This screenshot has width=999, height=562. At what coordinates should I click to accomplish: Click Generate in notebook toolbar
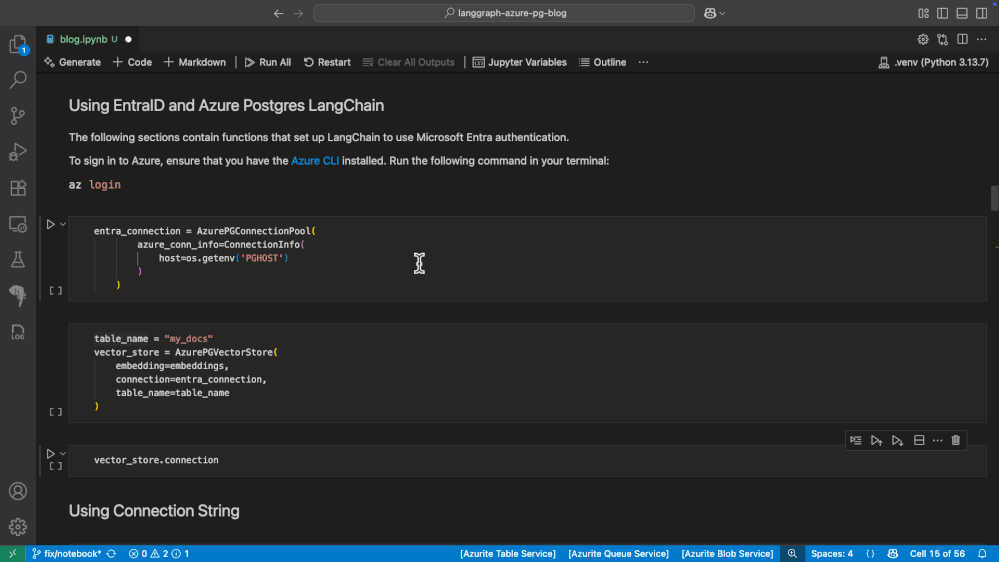(x=73, y=62)
